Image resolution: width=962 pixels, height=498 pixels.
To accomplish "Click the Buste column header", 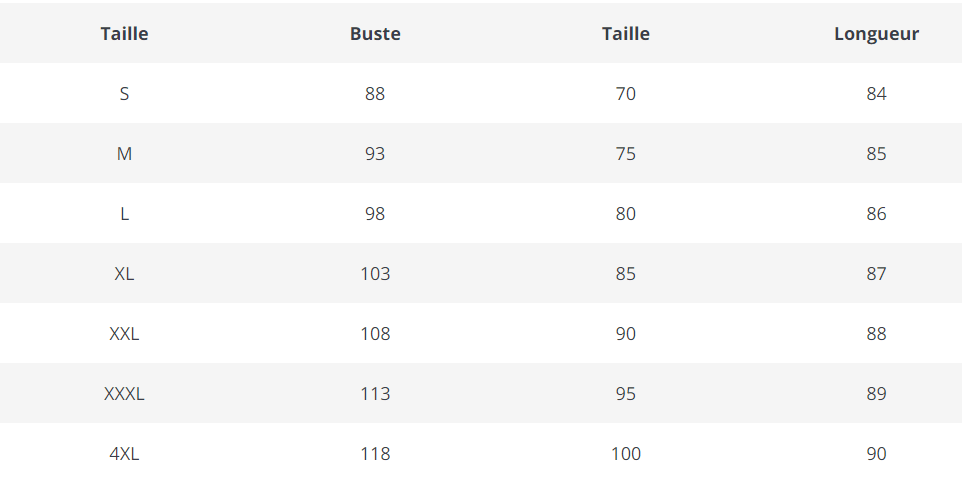I will [375, 33].
